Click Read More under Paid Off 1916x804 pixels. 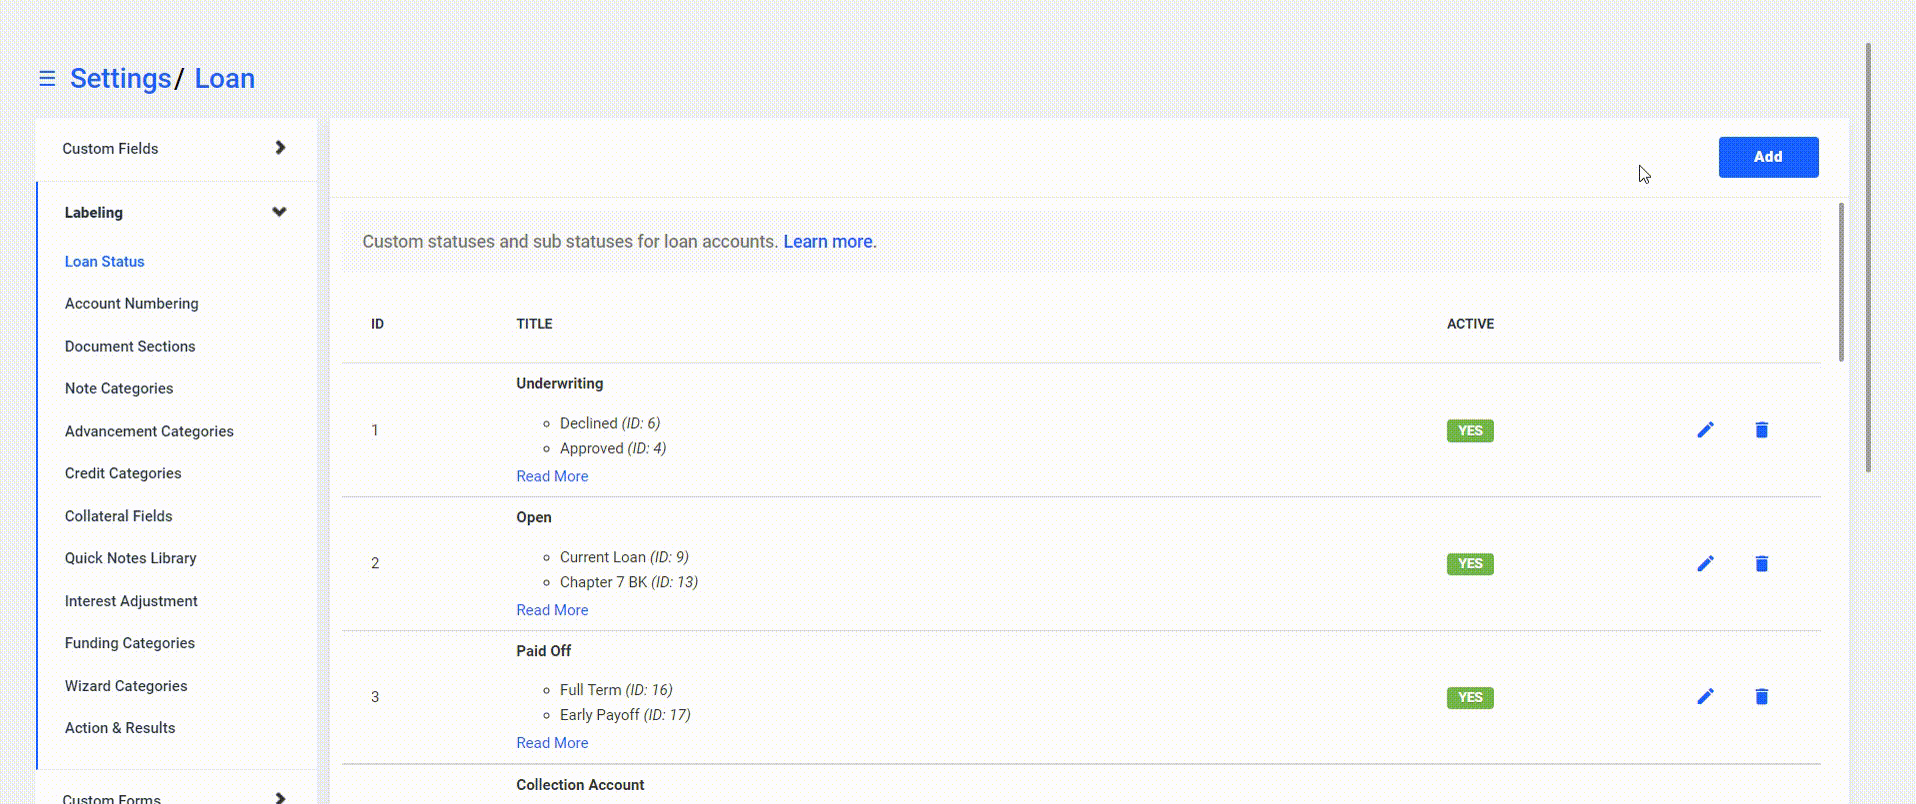tap(552, 743)
